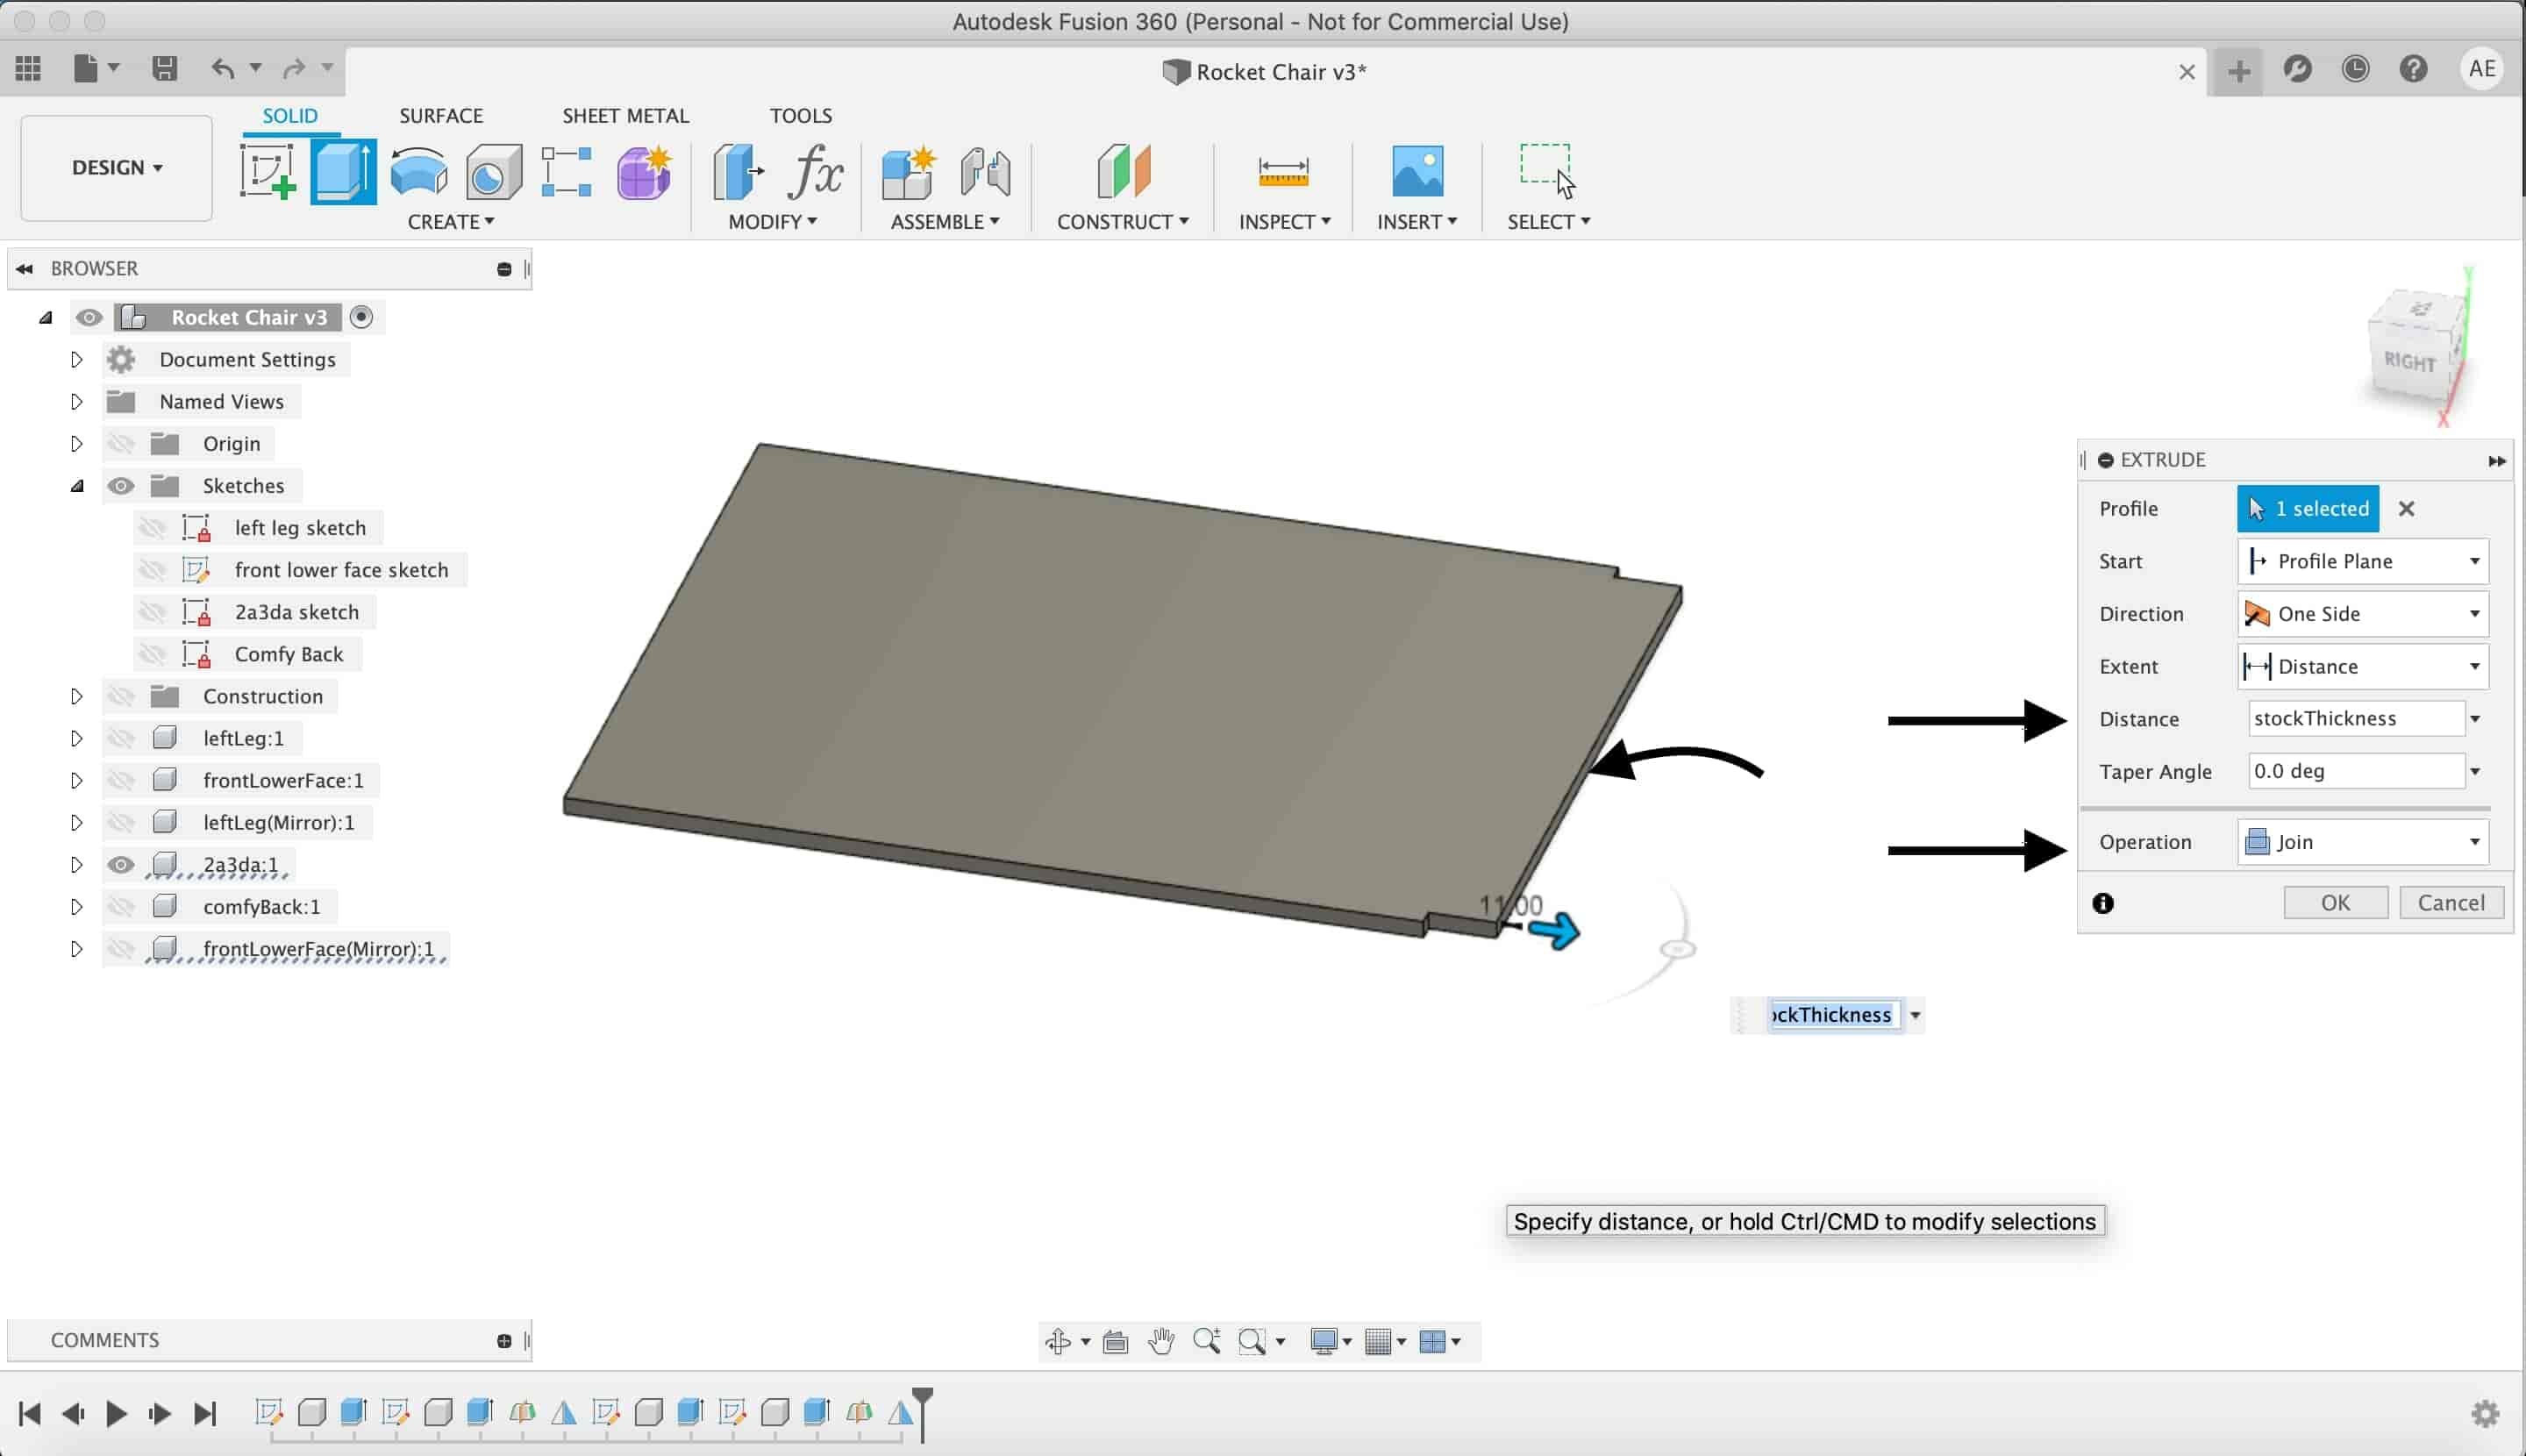Click the Create Form purple icon
This screenshot has height=1456, width=2526.
[643, 172]
